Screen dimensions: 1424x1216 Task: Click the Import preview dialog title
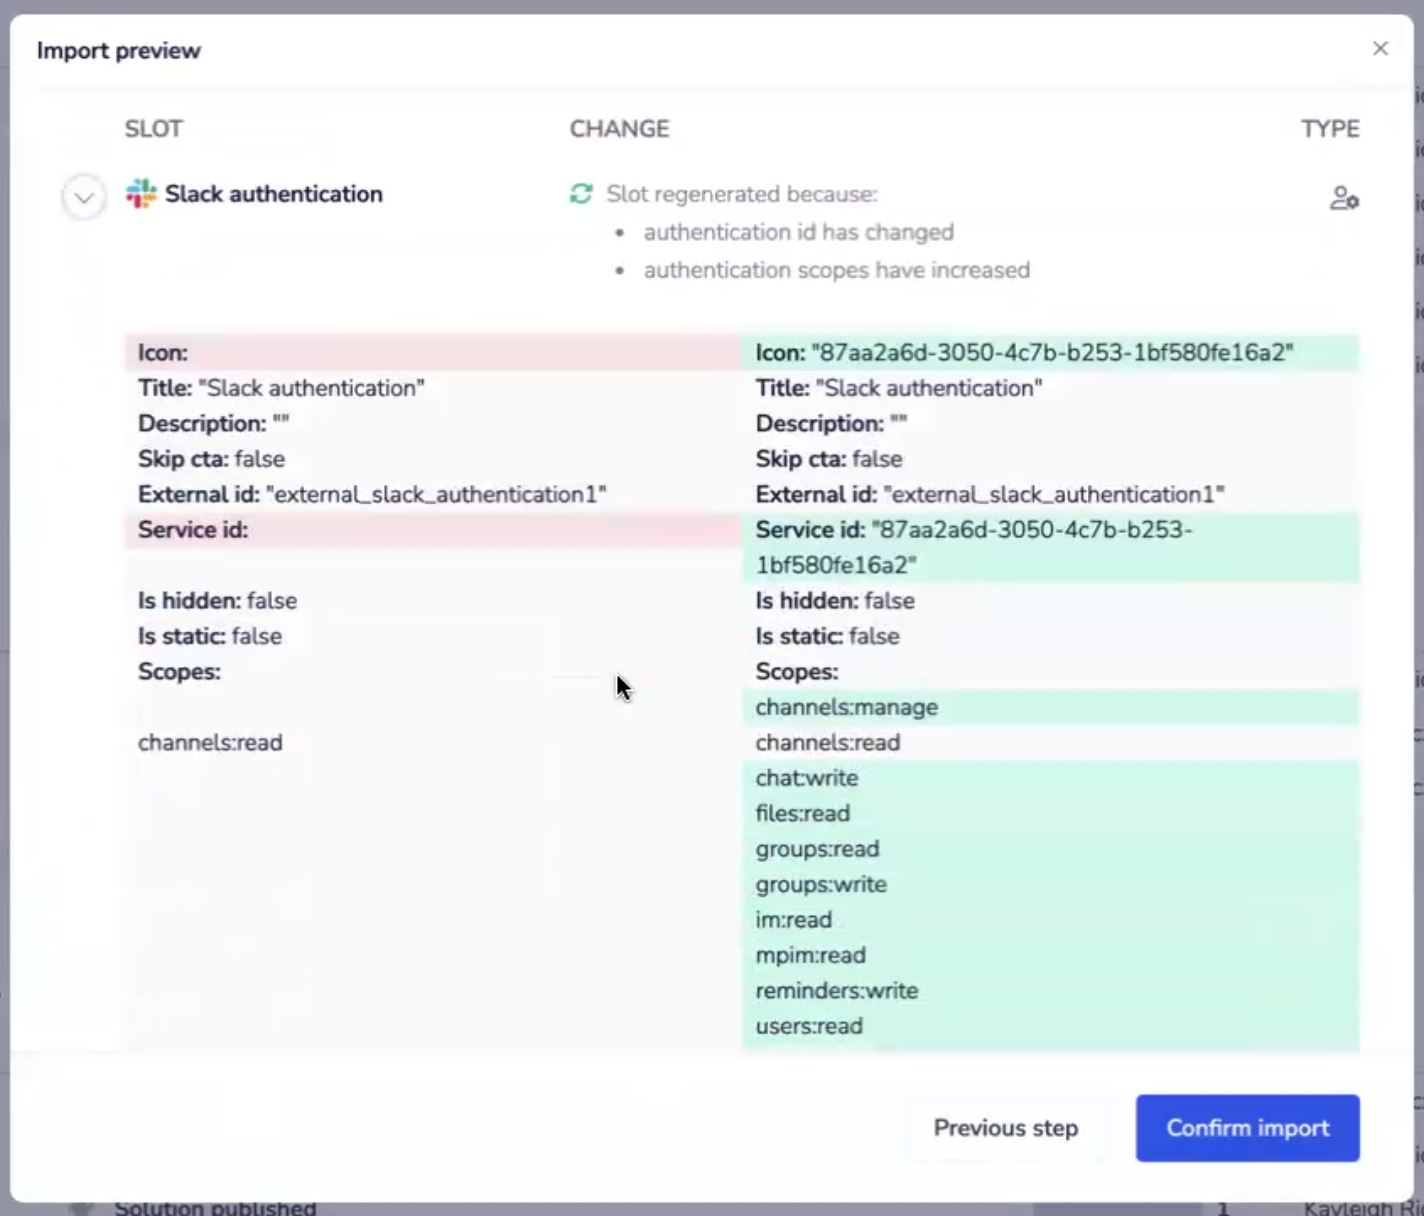(x=118, y=51)
